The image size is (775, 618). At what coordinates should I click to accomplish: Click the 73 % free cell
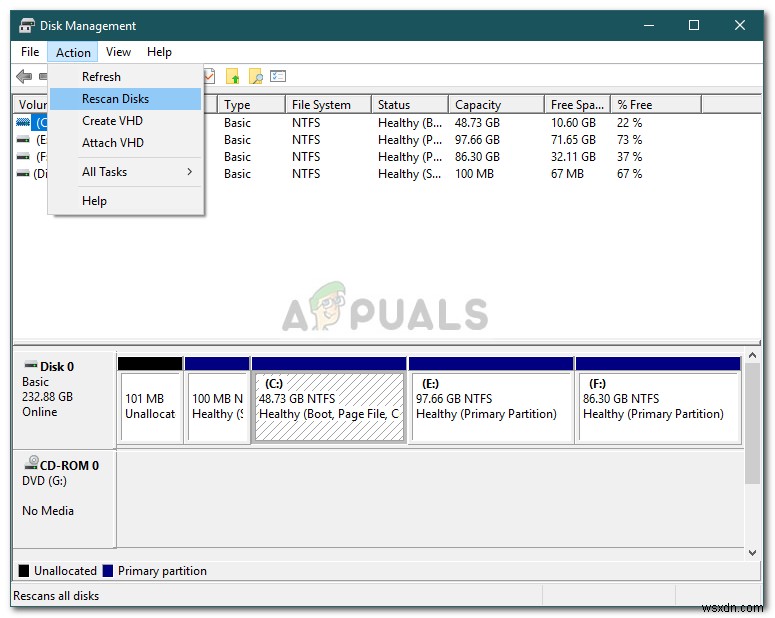pos(629,140)
